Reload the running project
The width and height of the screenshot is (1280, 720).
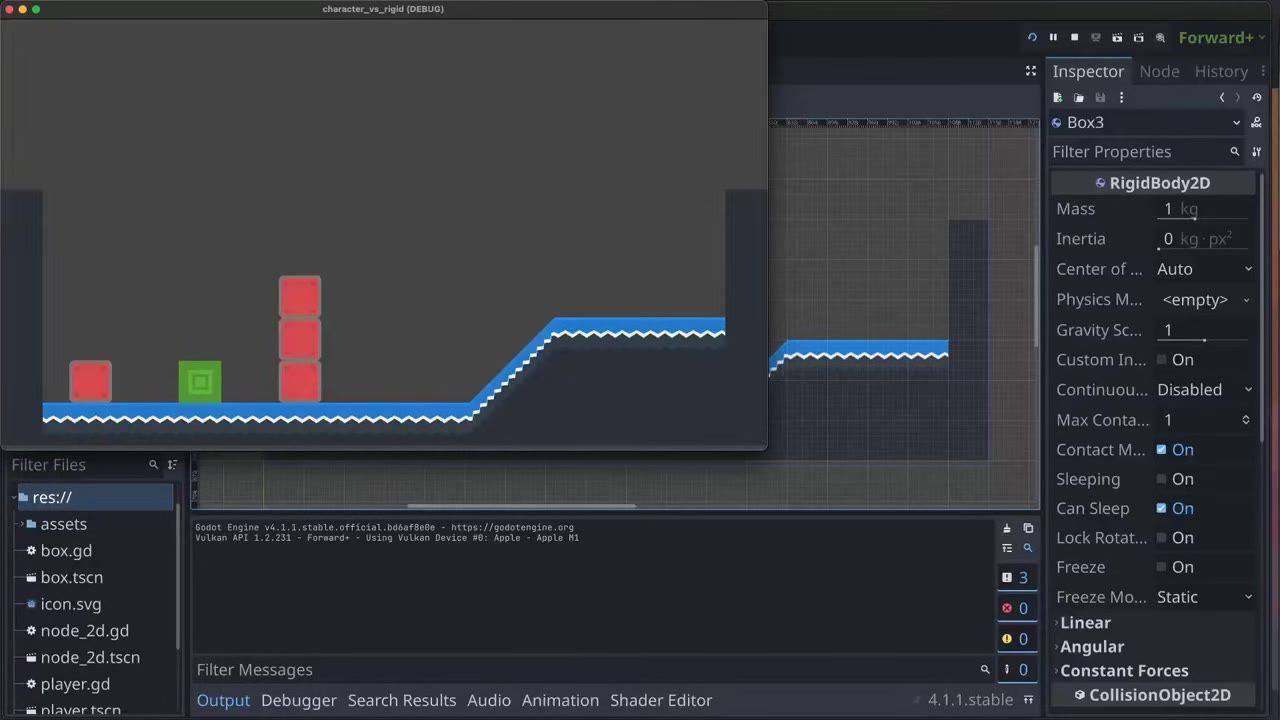[1032, 38]
